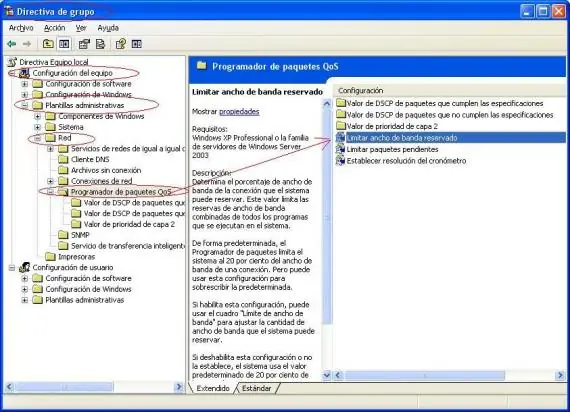Toggle the console tree show/hide icon
570x412 pixels.
(64, 44)
